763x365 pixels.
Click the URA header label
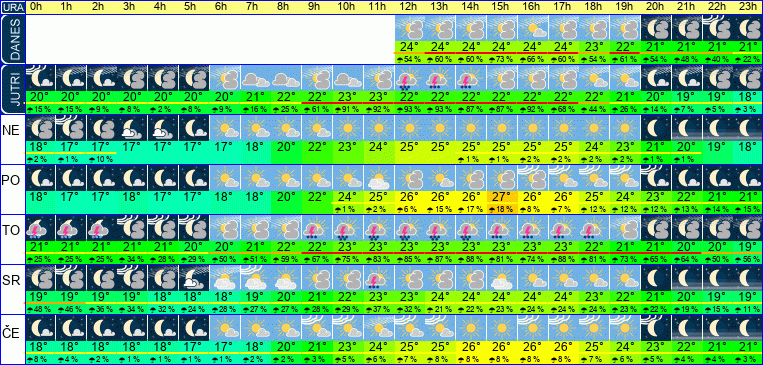[12, 7]
